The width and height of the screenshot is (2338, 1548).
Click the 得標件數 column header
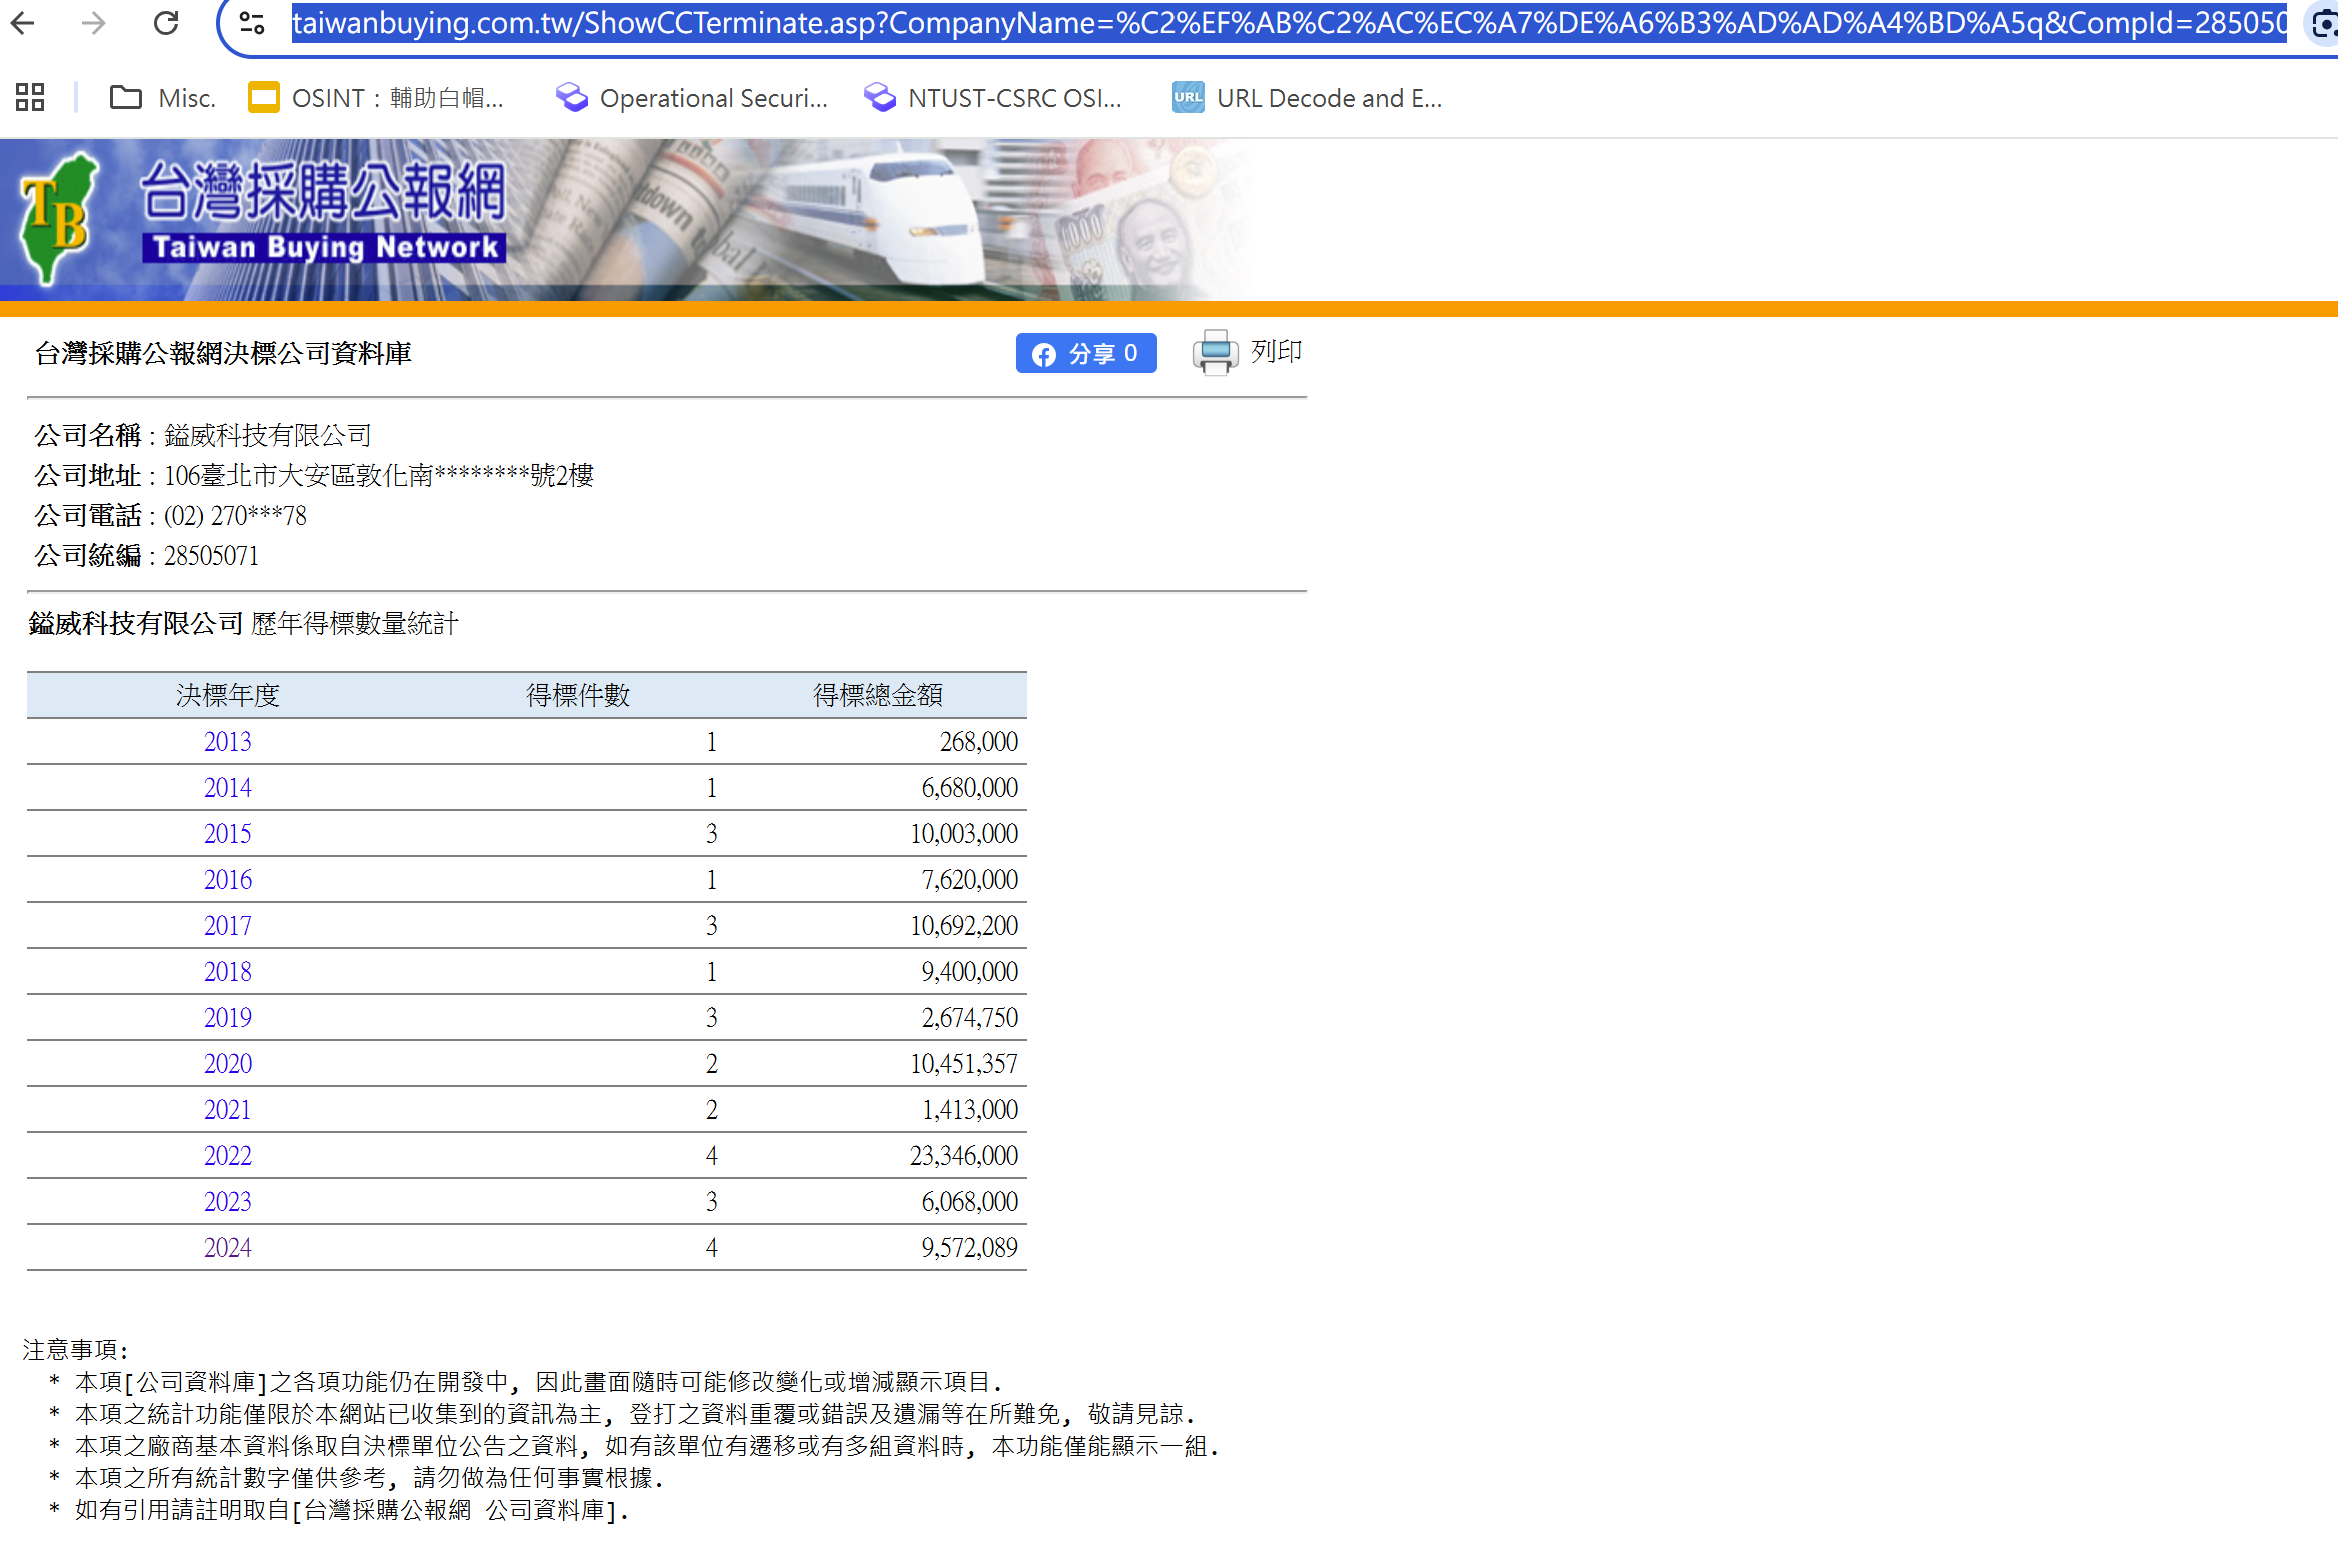click(578, 695)
